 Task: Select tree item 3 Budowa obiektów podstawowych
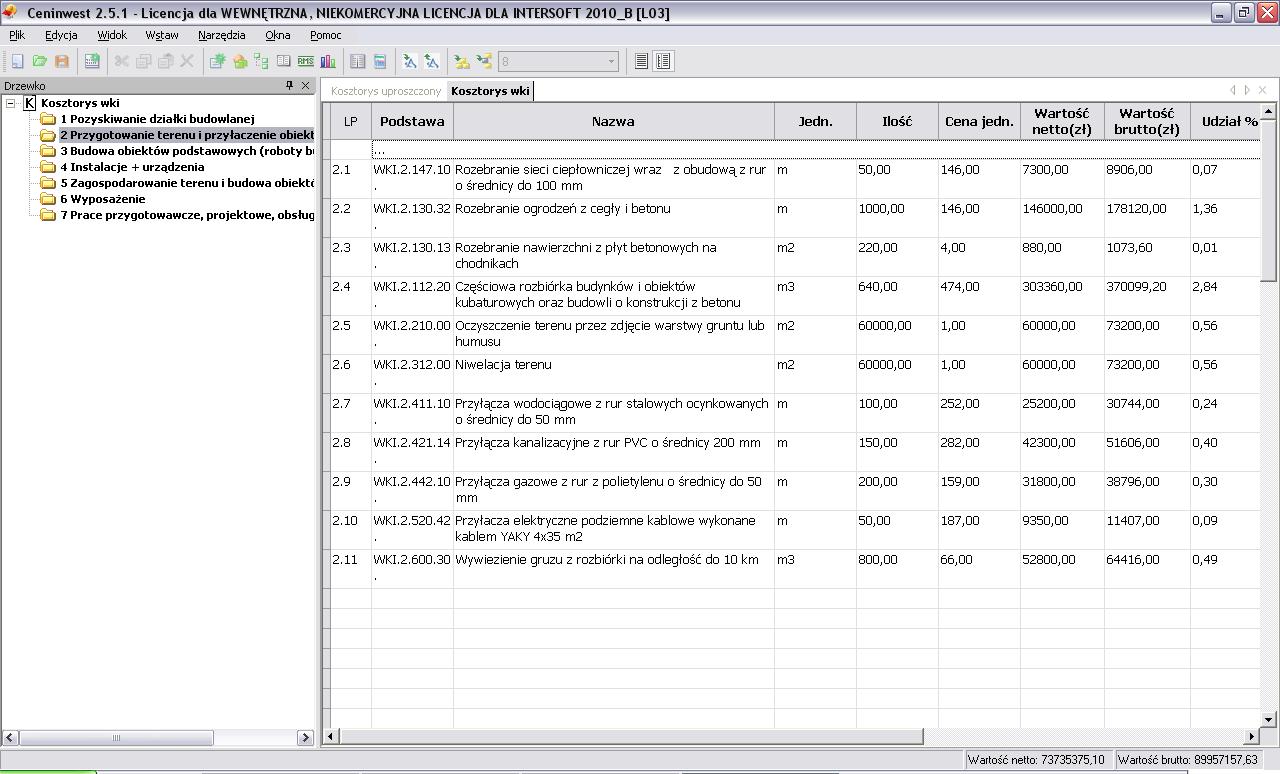pyautogui.click(x=186, y=151)
